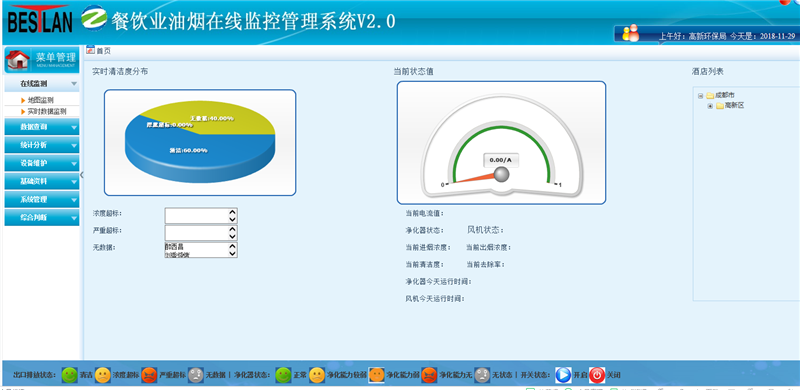This screenshot has height=390, width=800.
Task: Click down arrow of 无数据 list
Action: (233, 253)
